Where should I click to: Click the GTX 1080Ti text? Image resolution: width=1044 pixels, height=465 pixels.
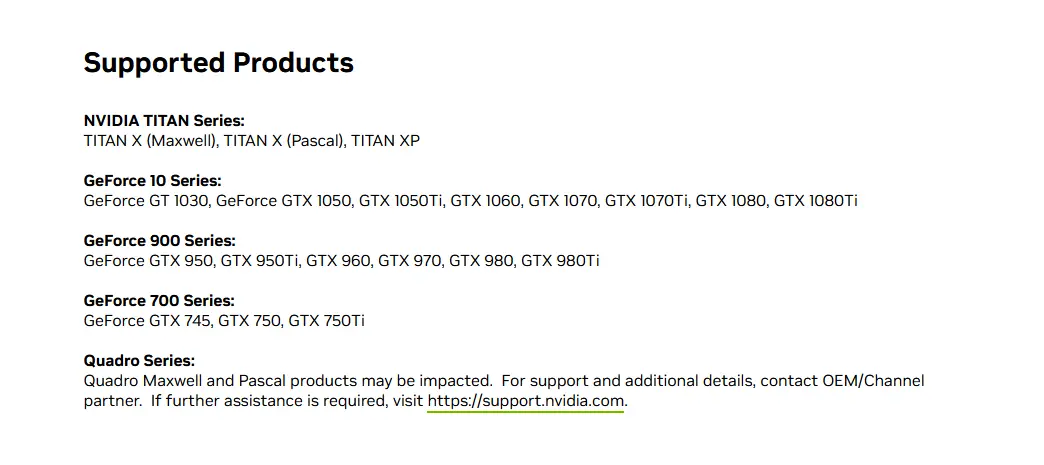pyautogui.click(x=816, y=201)
